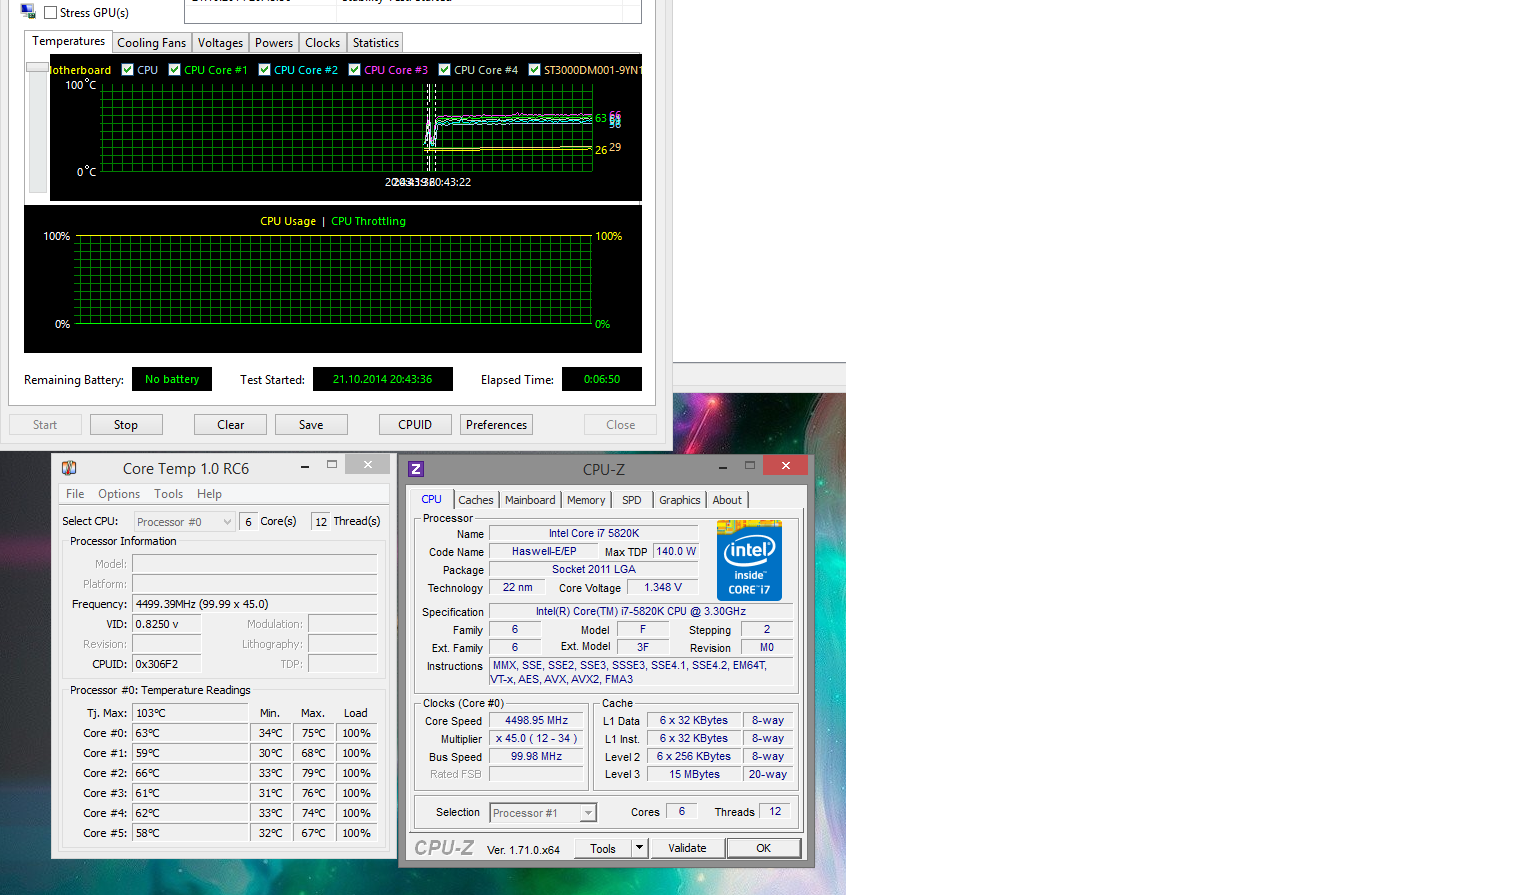The height and width of the screenshot is (895, 1536).
Task: Click the Max TDP 140.0 W value
Action: point(676,551)
